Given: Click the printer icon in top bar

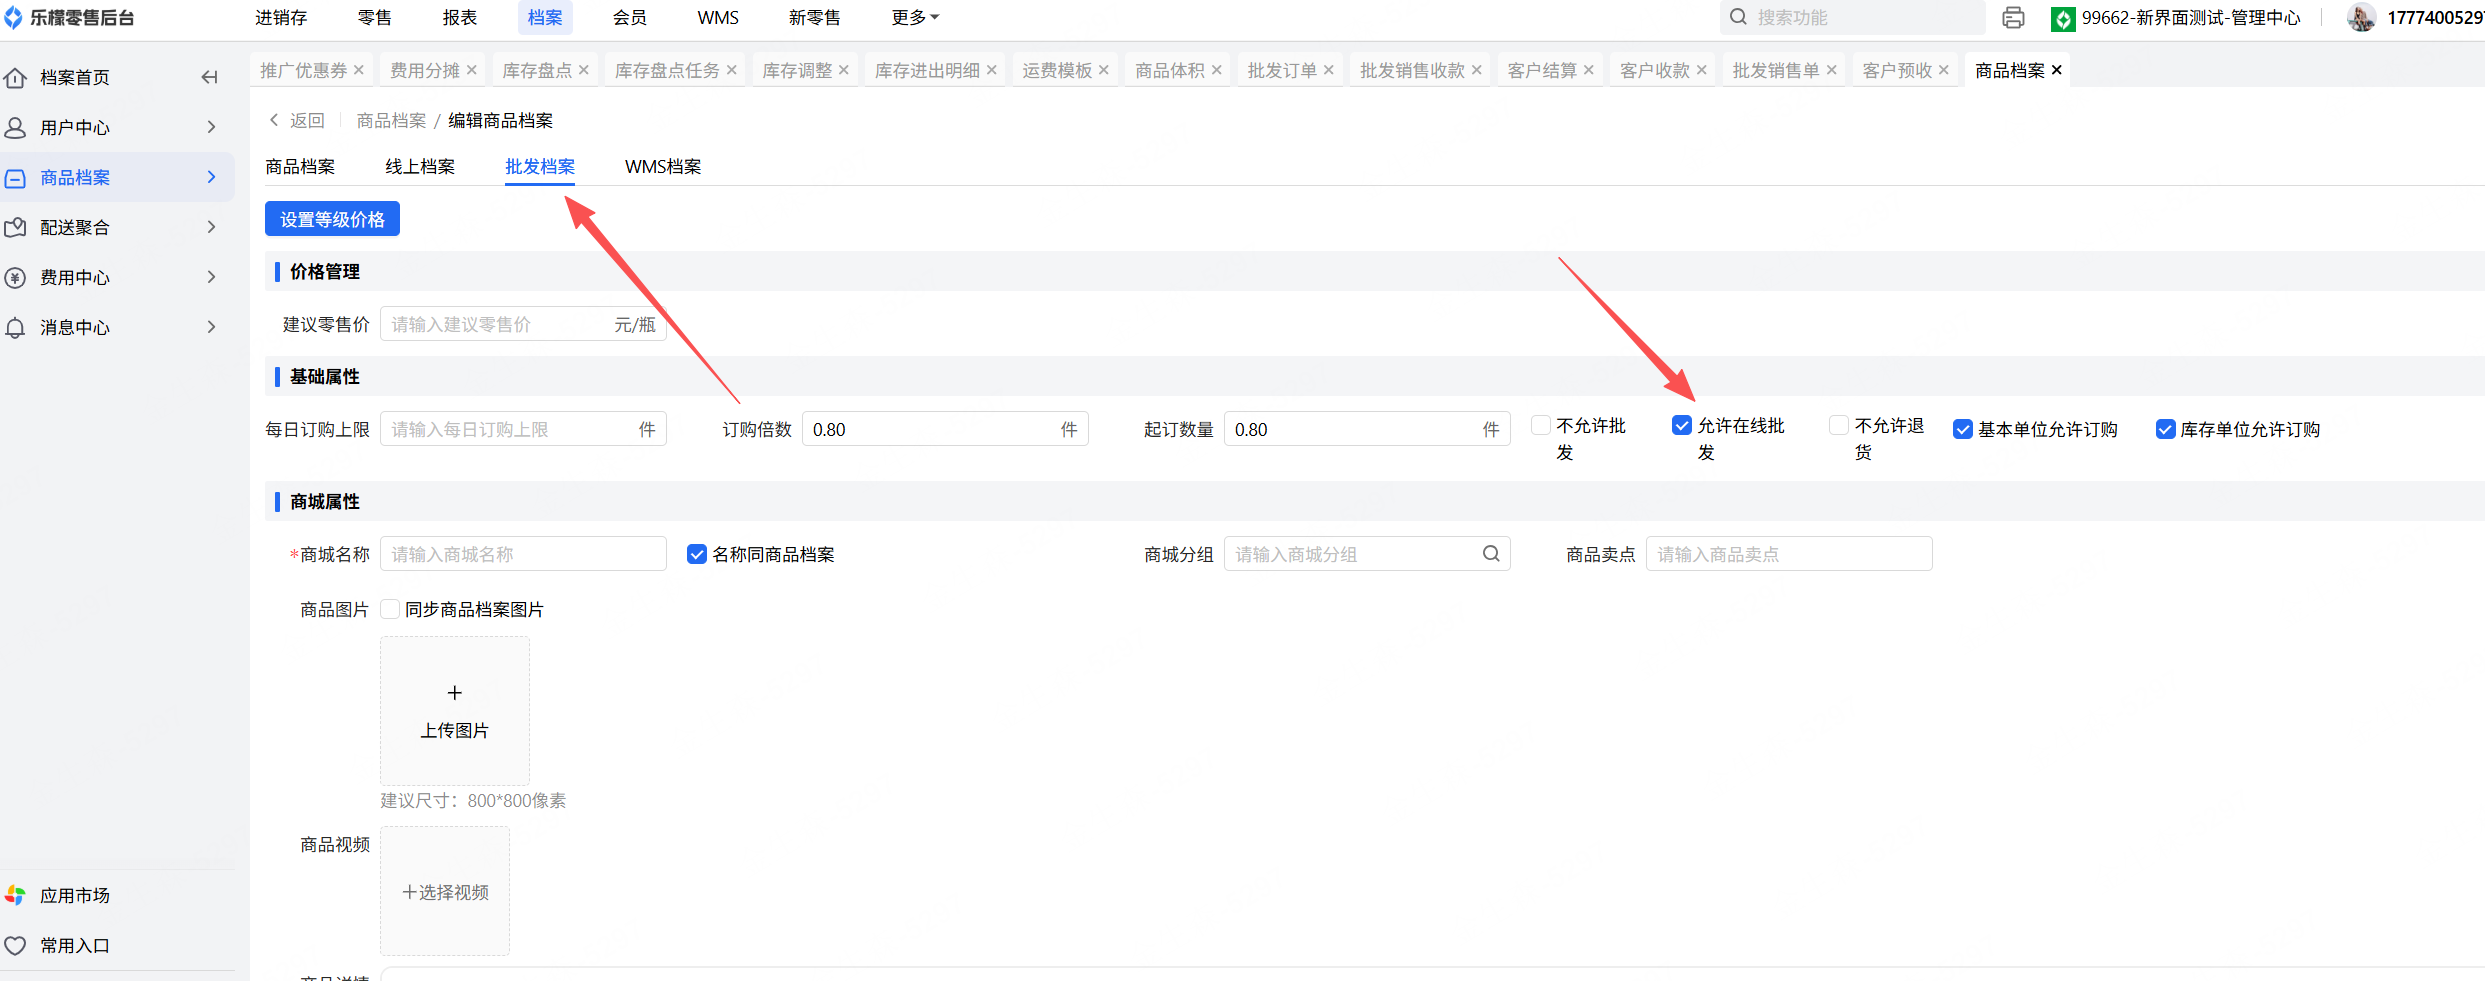Looking at the screenshot, I should point(2013,18).
